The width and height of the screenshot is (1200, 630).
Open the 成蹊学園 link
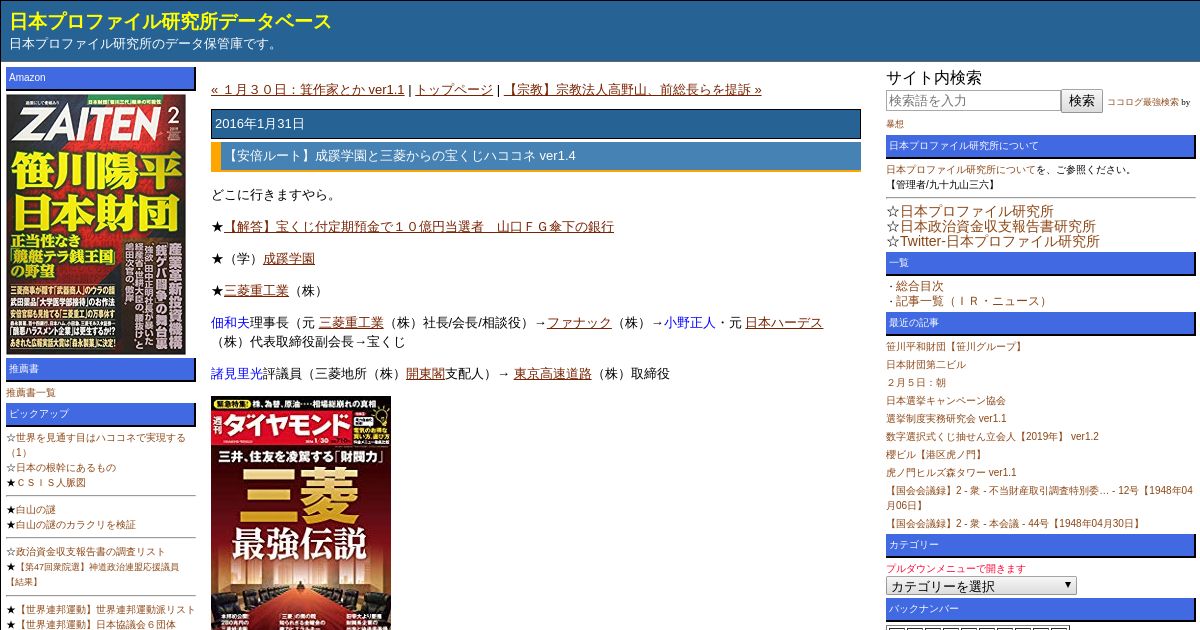(289, 259)
